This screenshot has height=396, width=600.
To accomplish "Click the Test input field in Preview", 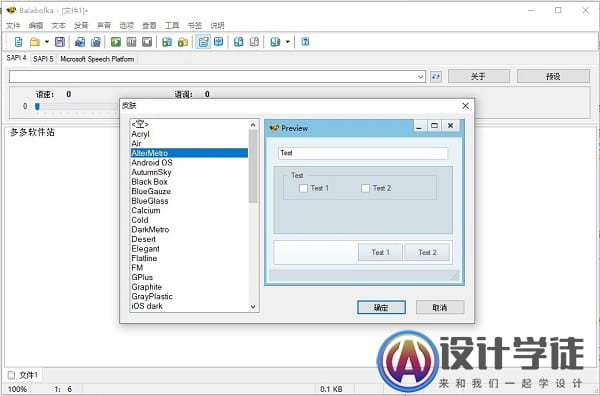I will [x=363, y=153].
